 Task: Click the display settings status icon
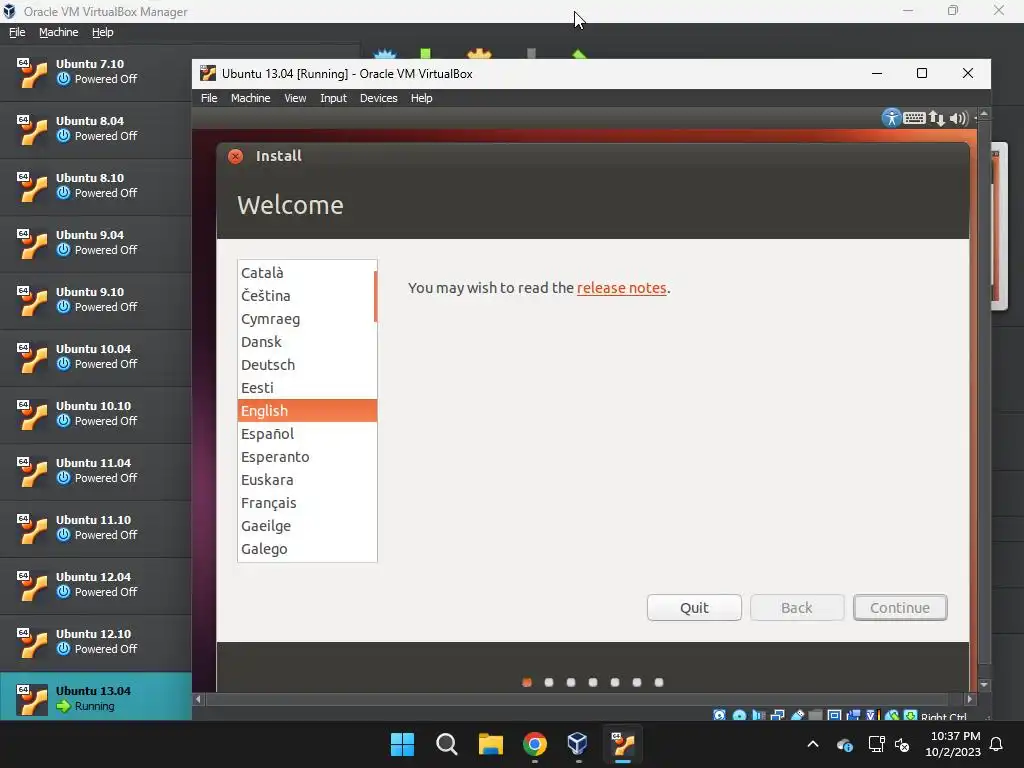click(835, 715)
